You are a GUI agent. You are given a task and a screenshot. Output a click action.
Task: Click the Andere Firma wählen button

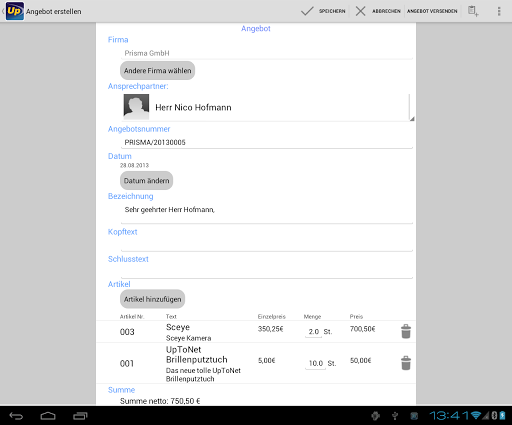157,70
